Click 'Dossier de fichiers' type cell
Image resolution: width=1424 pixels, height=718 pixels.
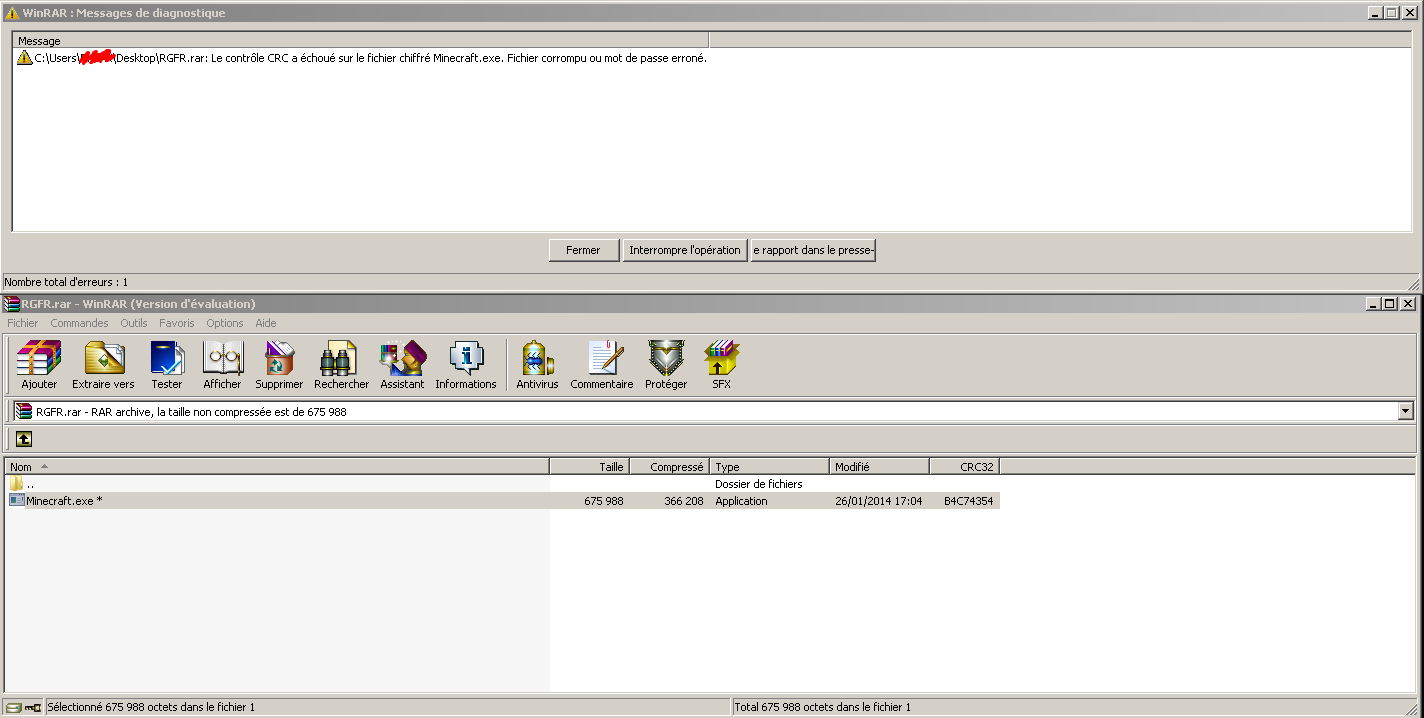tap(758, 484)
